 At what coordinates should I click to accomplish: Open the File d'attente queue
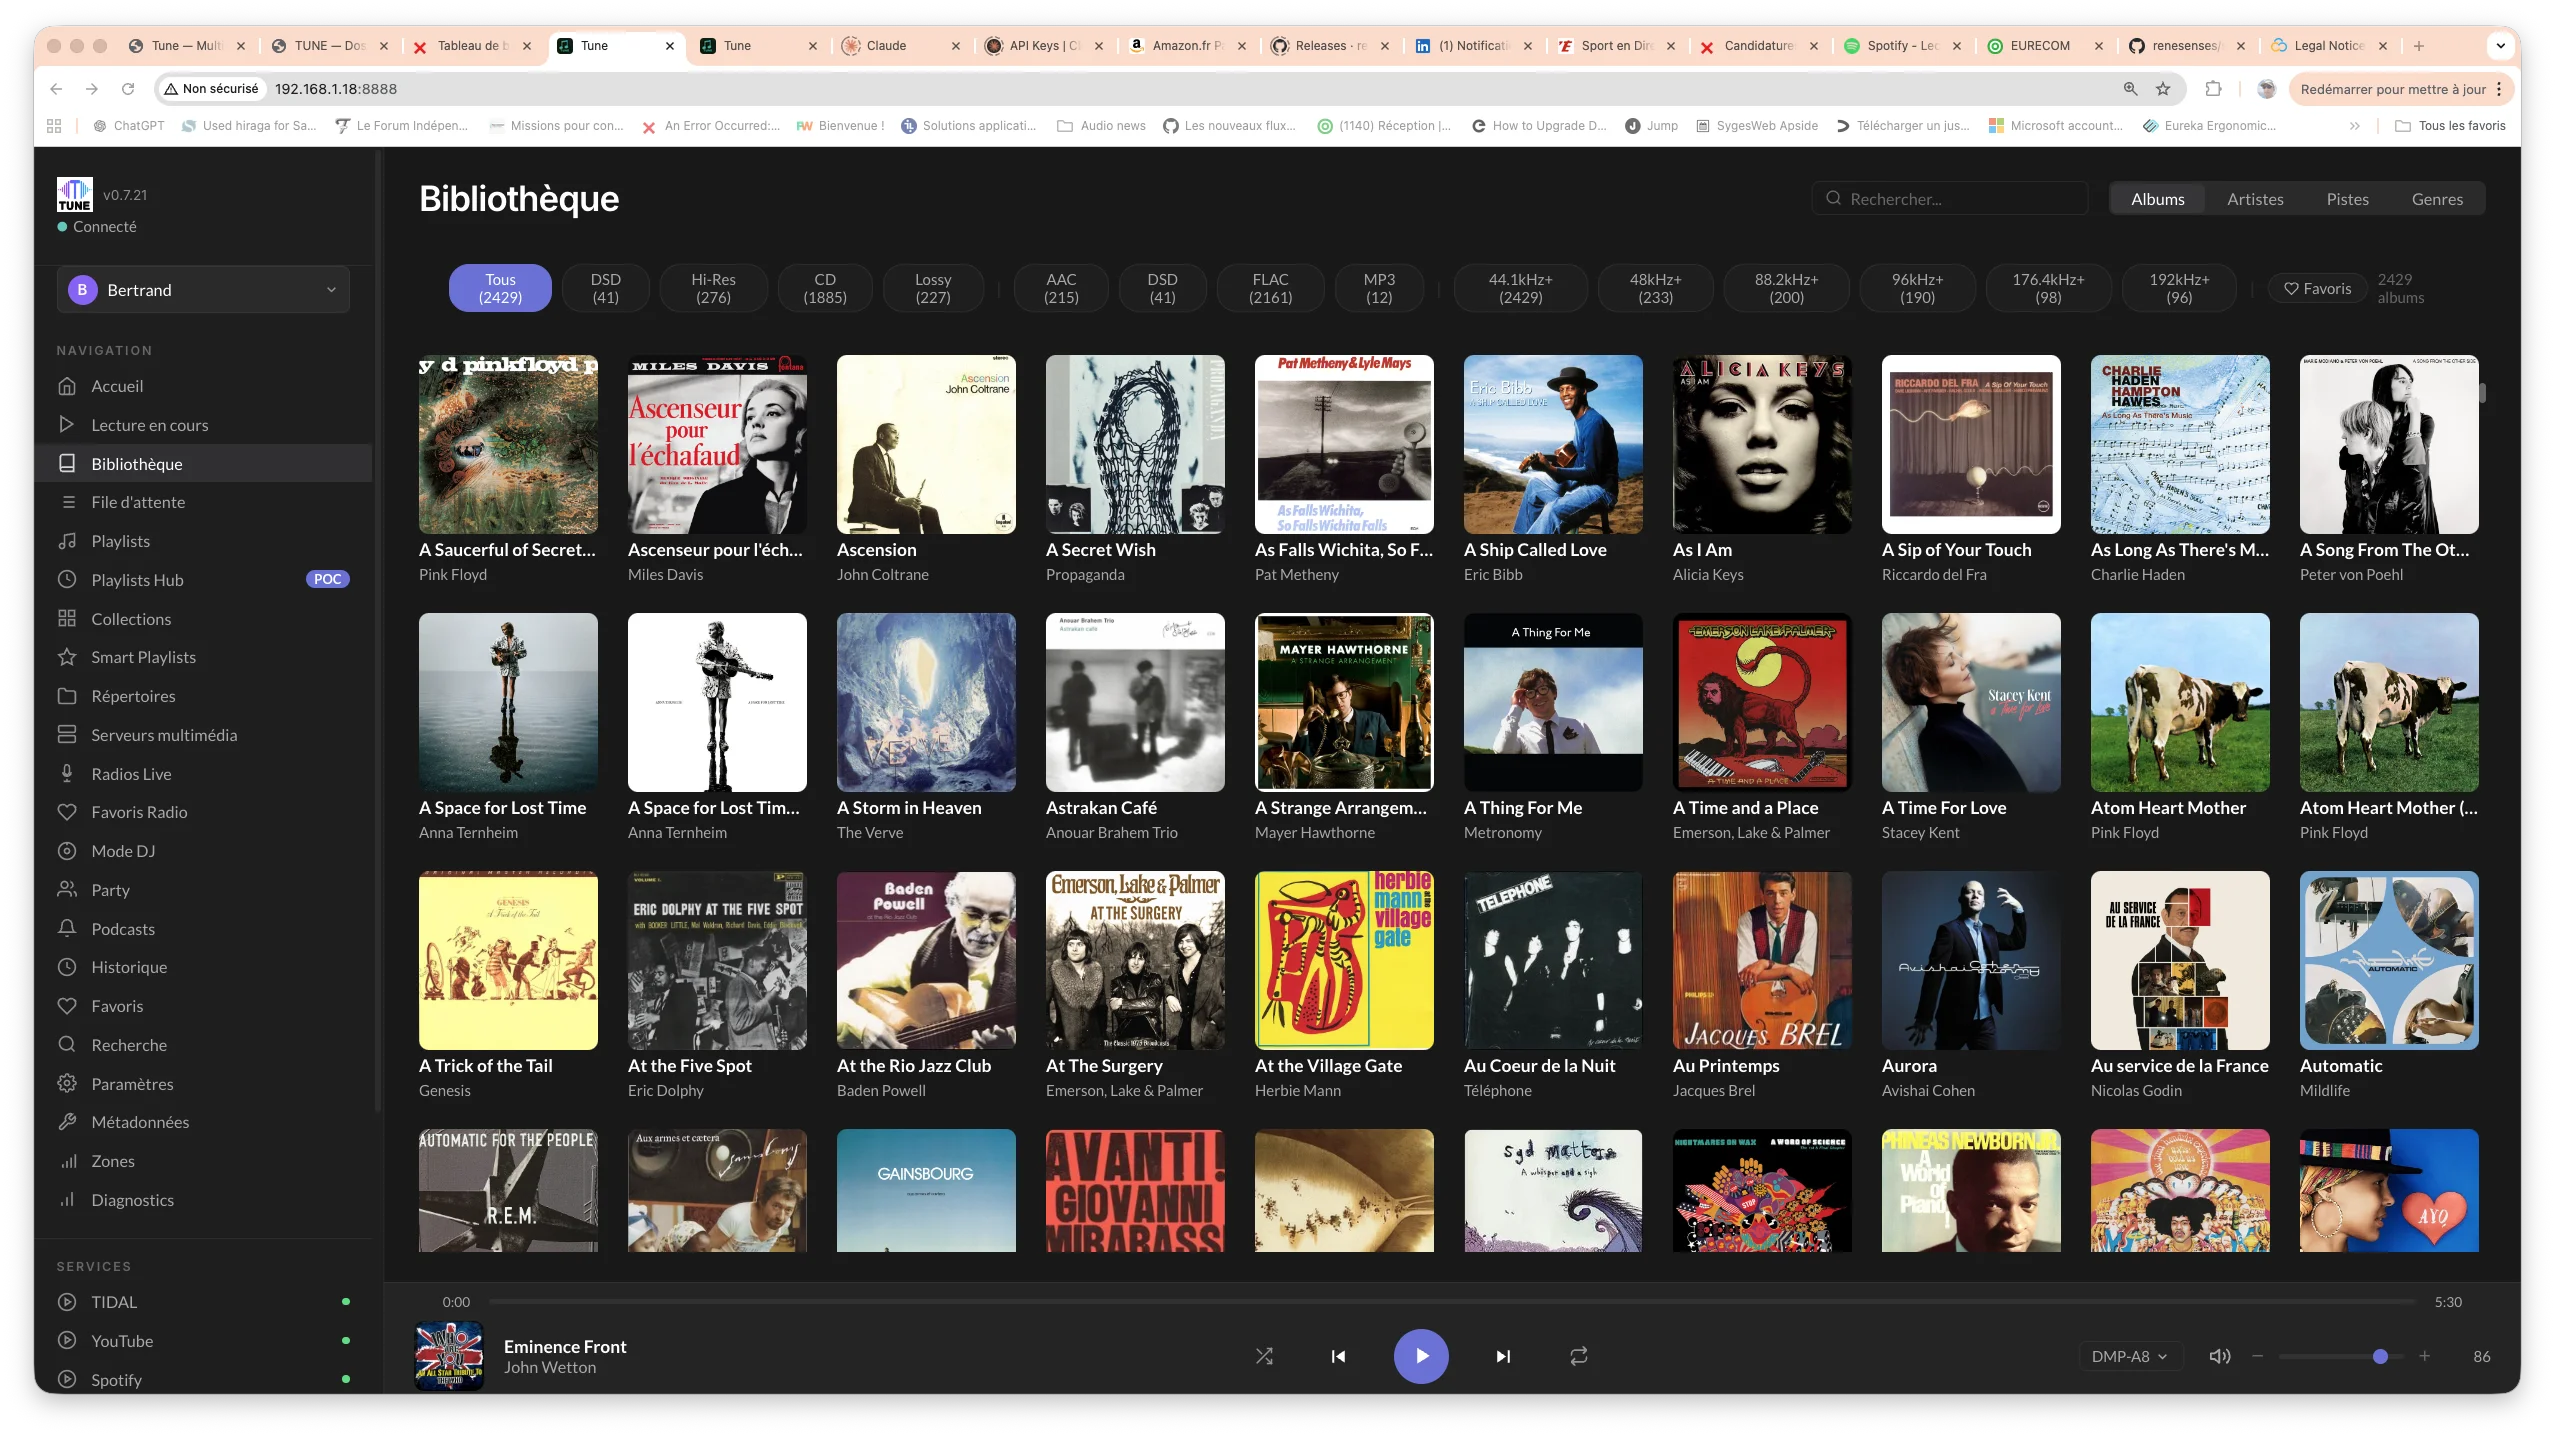point(203,502)
